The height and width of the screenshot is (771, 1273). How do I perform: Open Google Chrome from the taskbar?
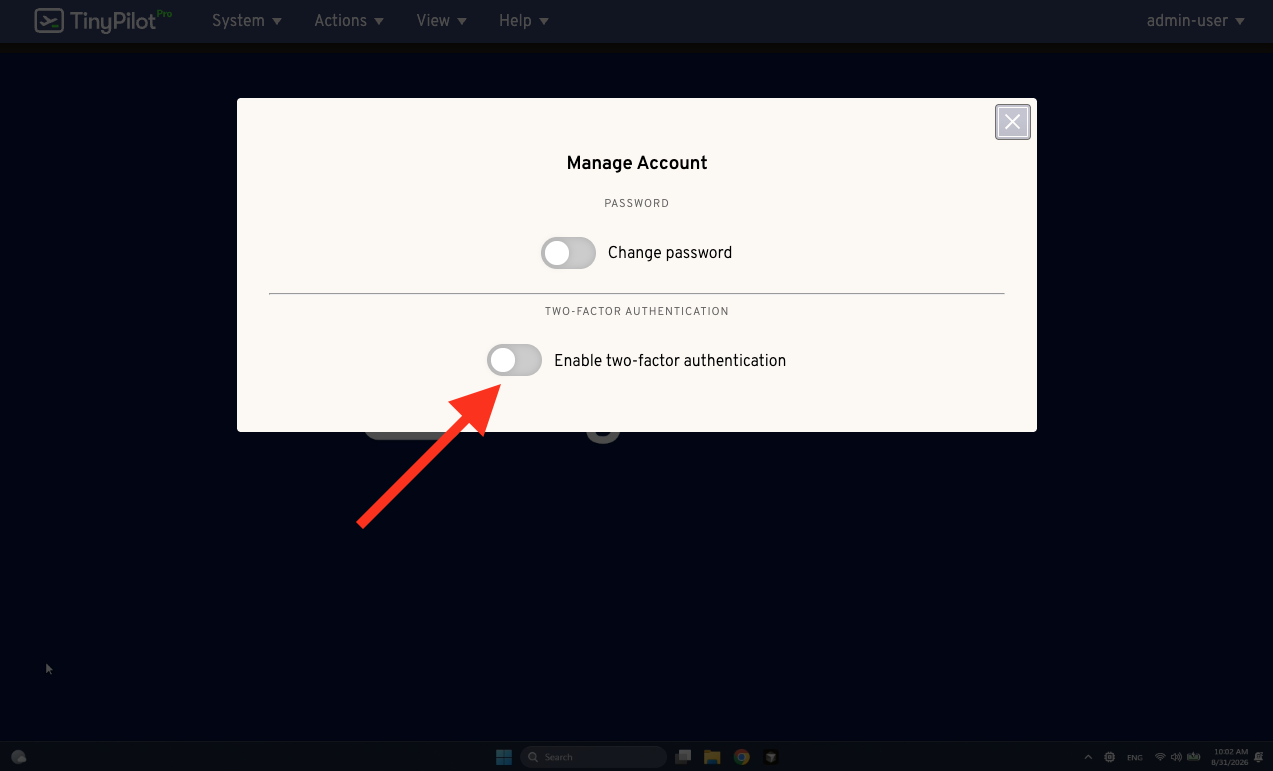(741, 757)
